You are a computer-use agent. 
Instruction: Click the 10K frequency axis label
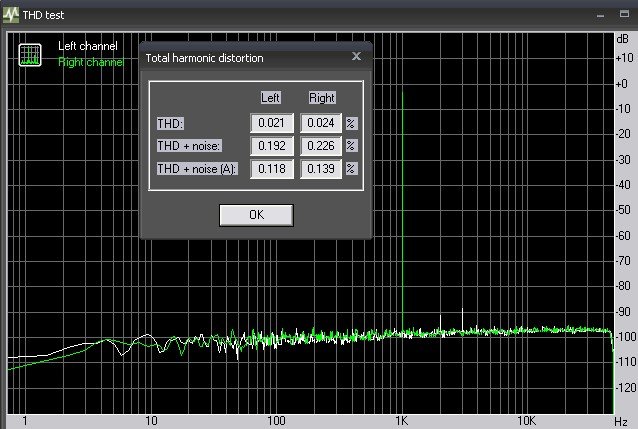(526, 421)
